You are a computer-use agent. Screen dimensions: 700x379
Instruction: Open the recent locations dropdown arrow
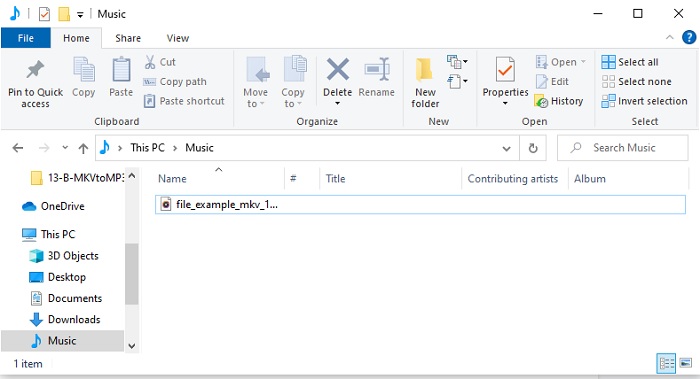coord(65,147)
